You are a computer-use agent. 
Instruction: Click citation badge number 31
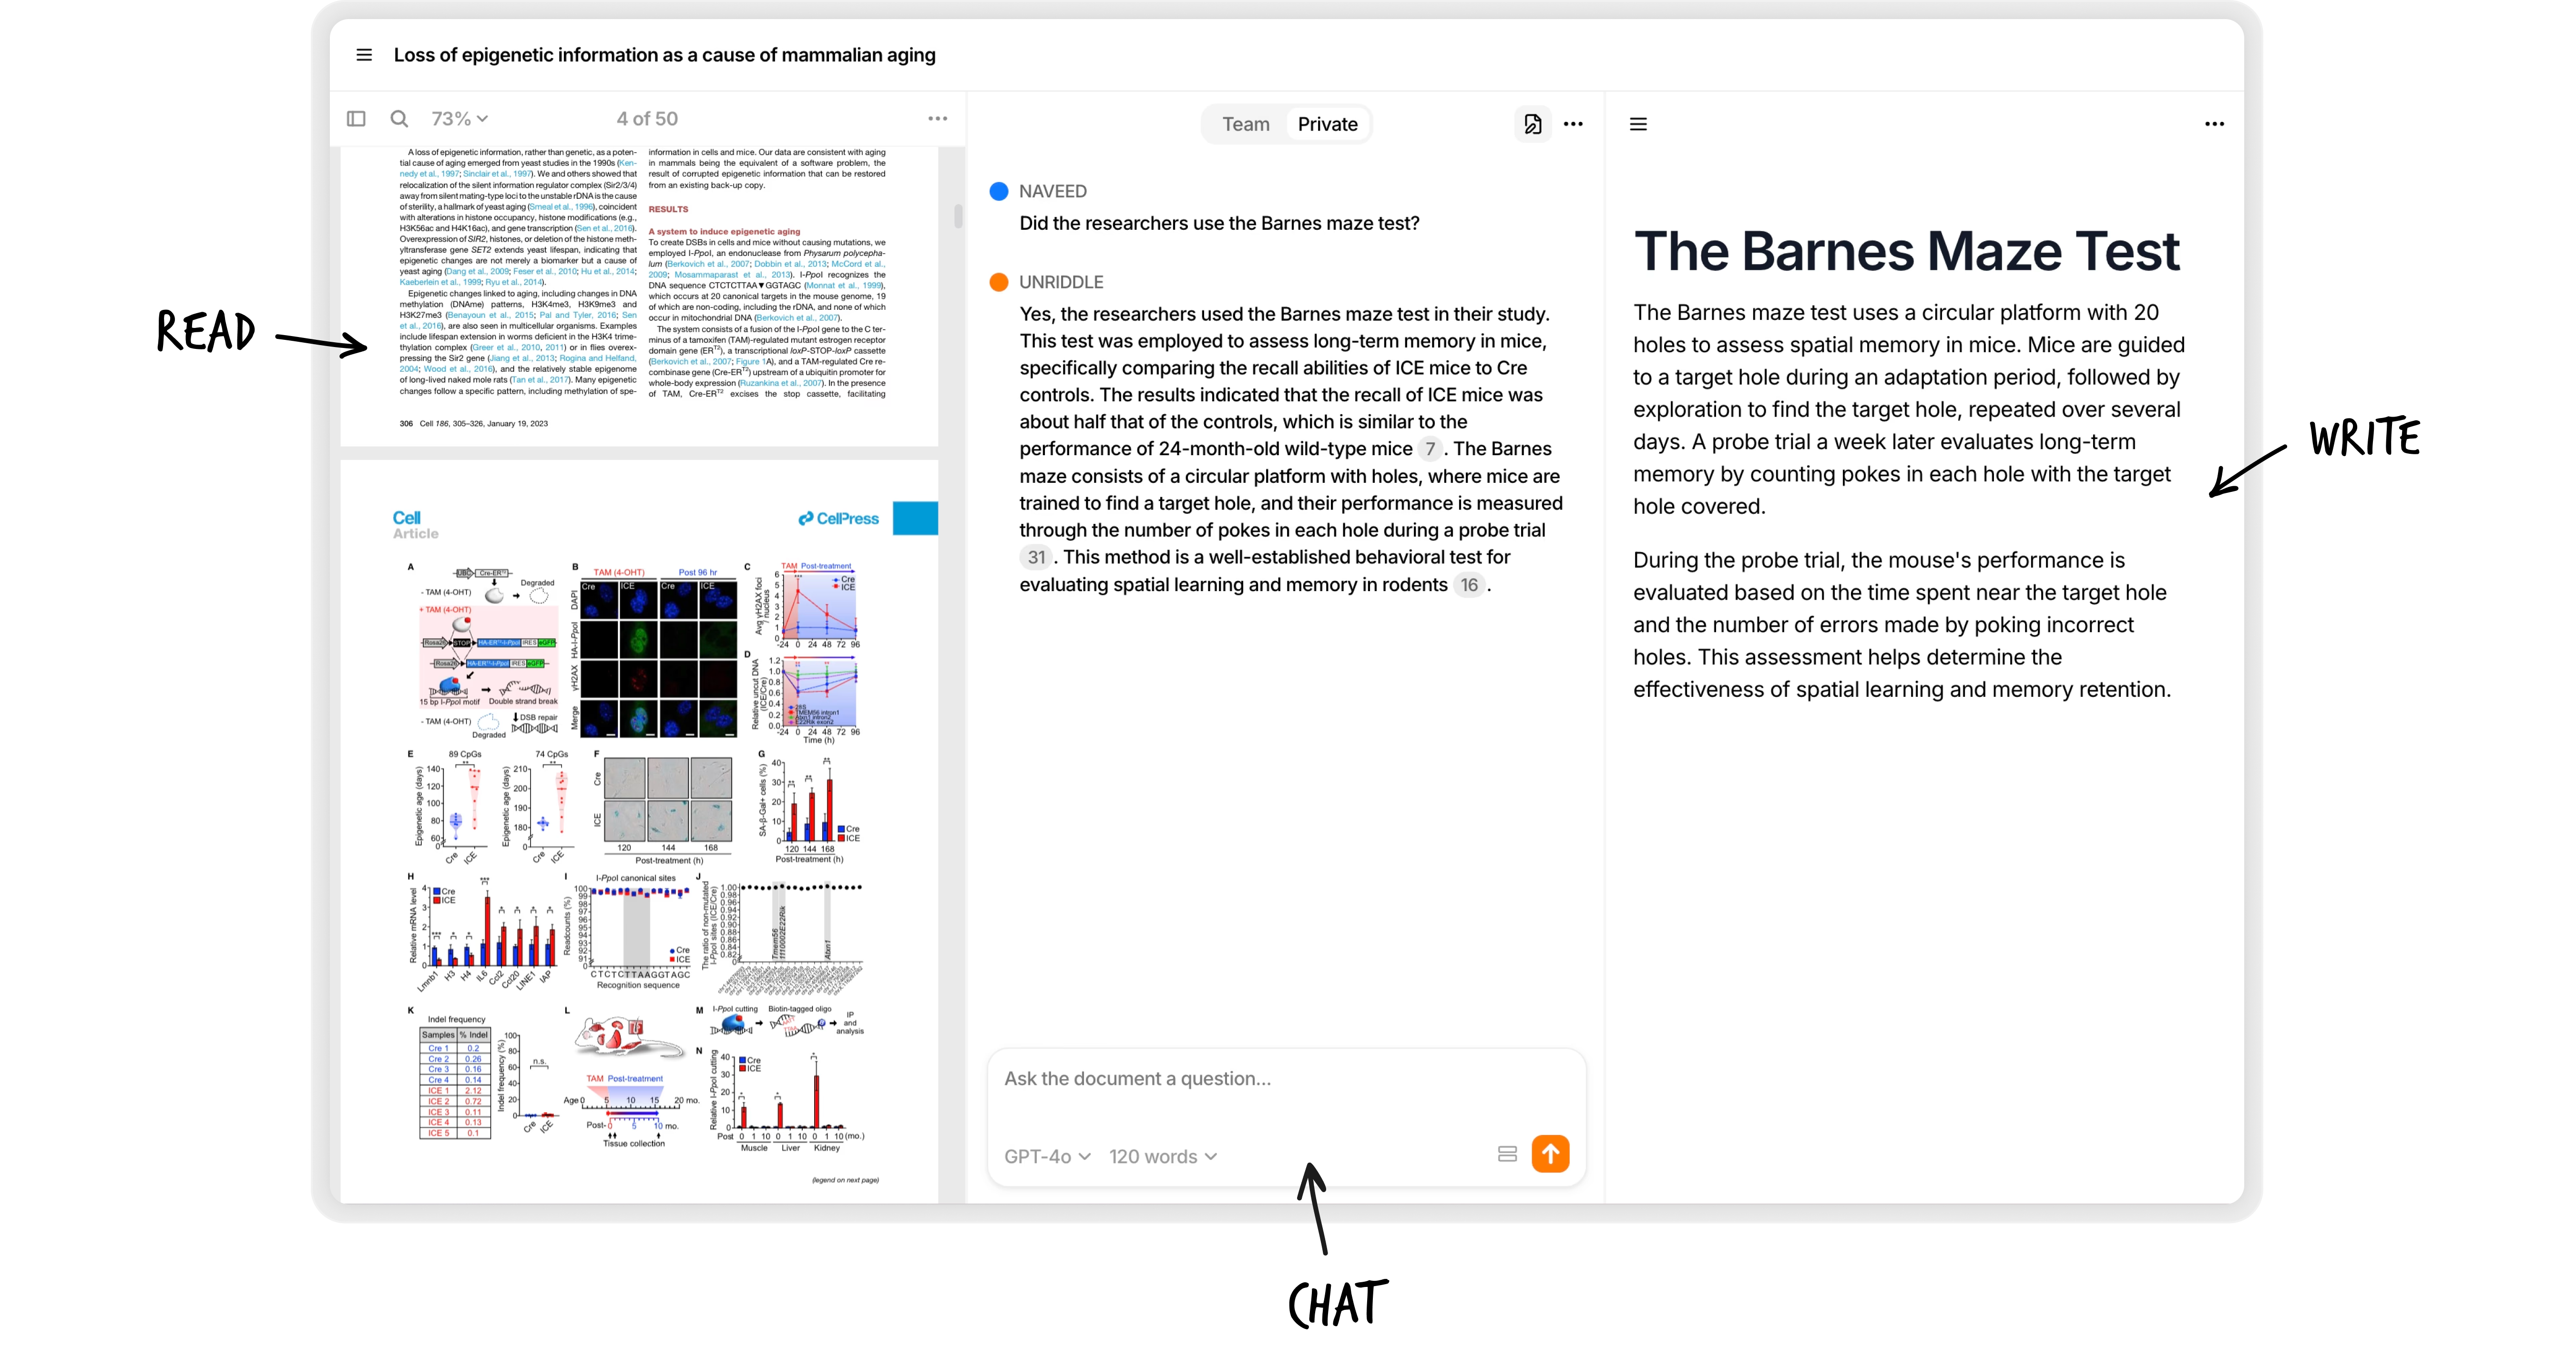1036,558
